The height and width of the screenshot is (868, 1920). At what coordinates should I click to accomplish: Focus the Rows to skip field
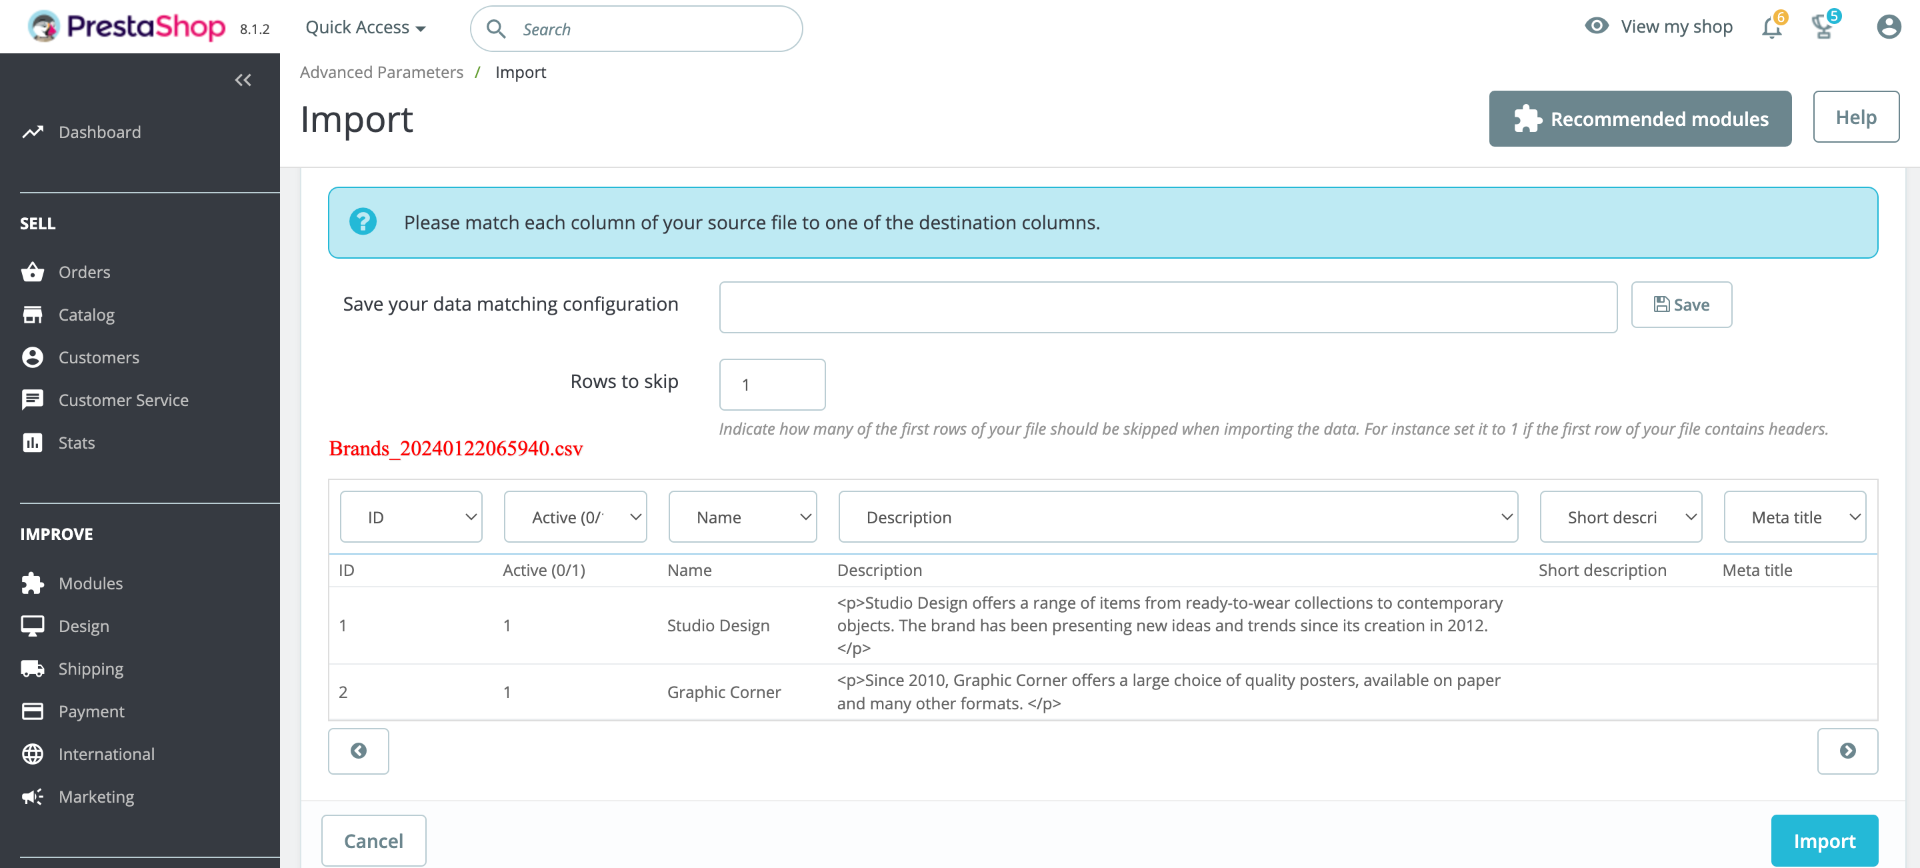[x=772, y=385]
